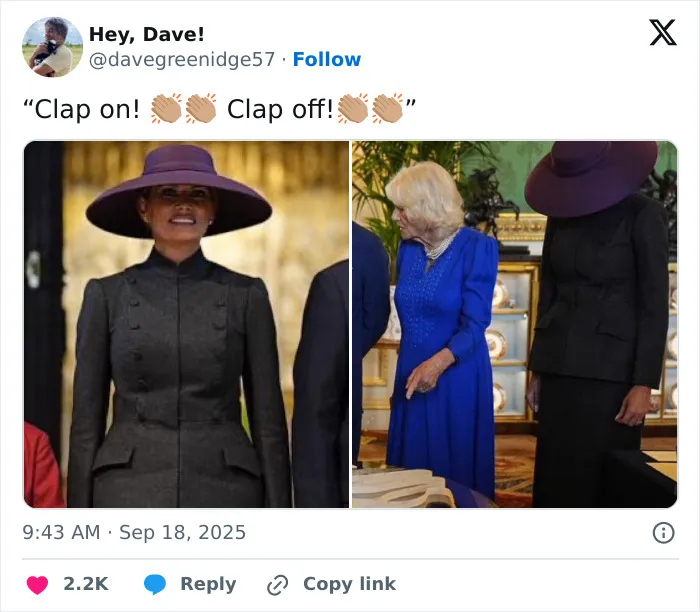Click the tweet info circle icon

click(x=663, y=533)
